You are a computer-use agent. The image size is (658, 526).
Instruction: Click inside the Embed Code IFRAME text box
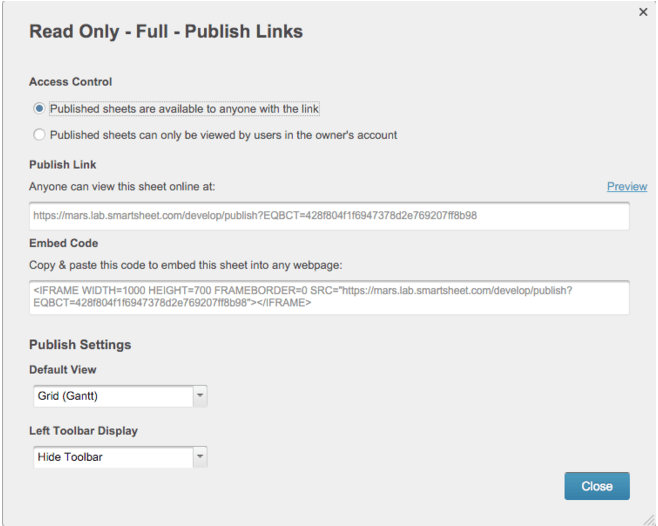329,297
